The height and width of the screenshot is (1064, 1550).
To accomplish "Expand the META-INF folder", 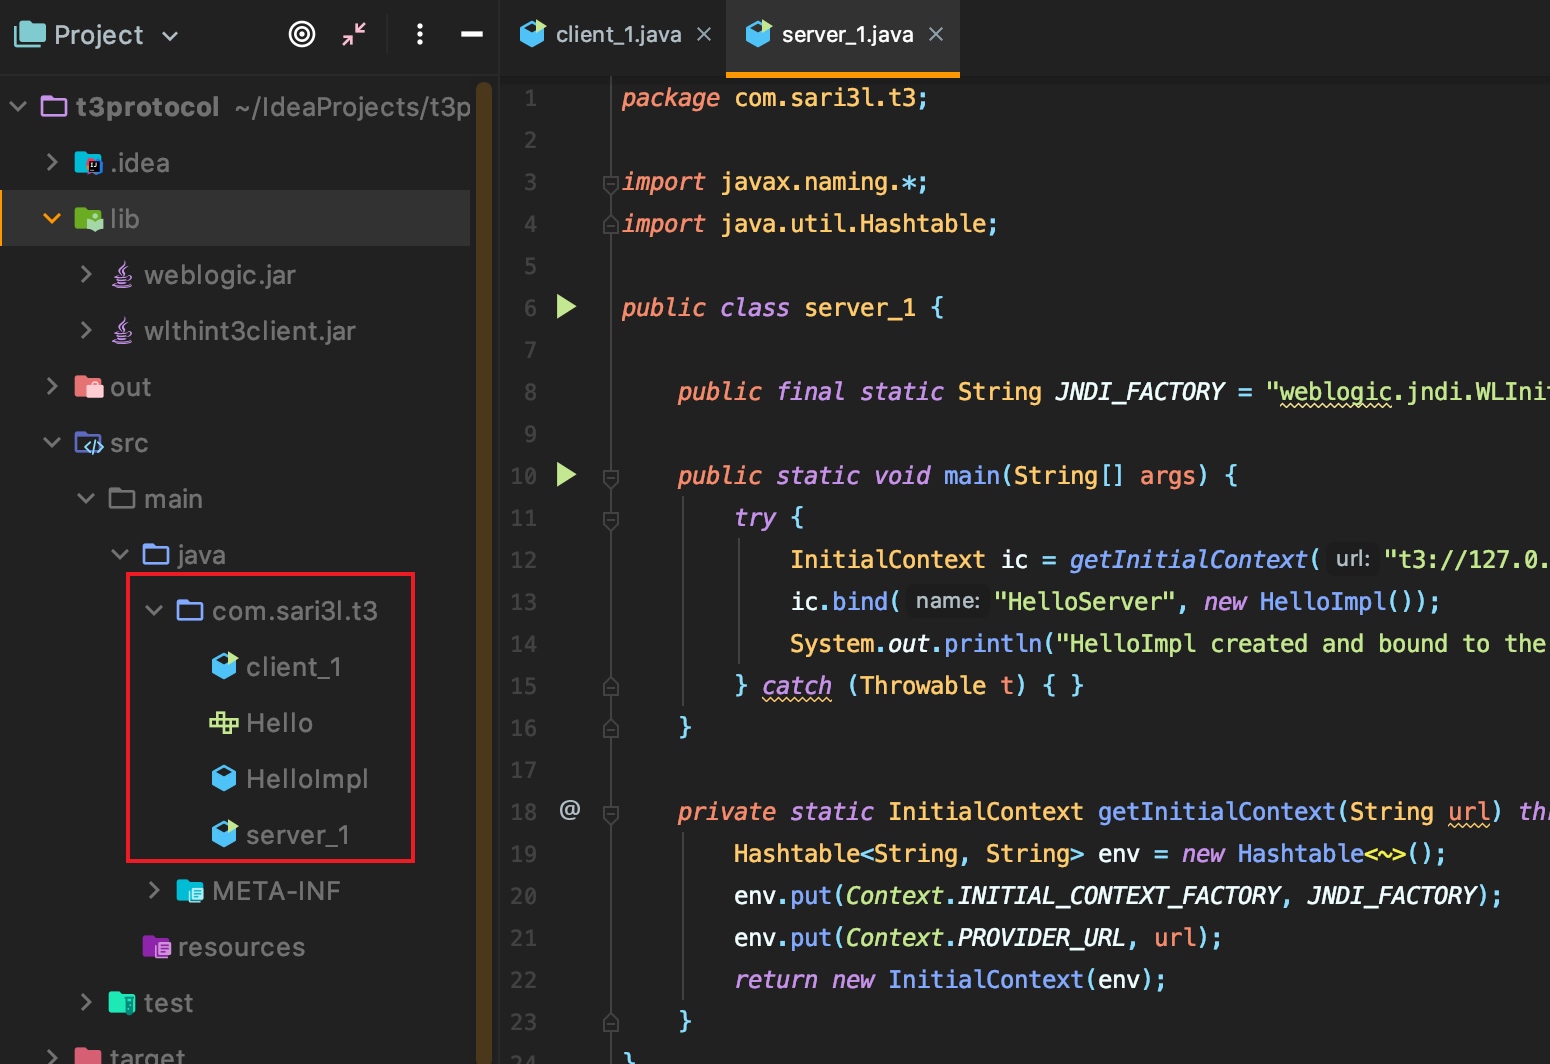I will coord(154,890).
